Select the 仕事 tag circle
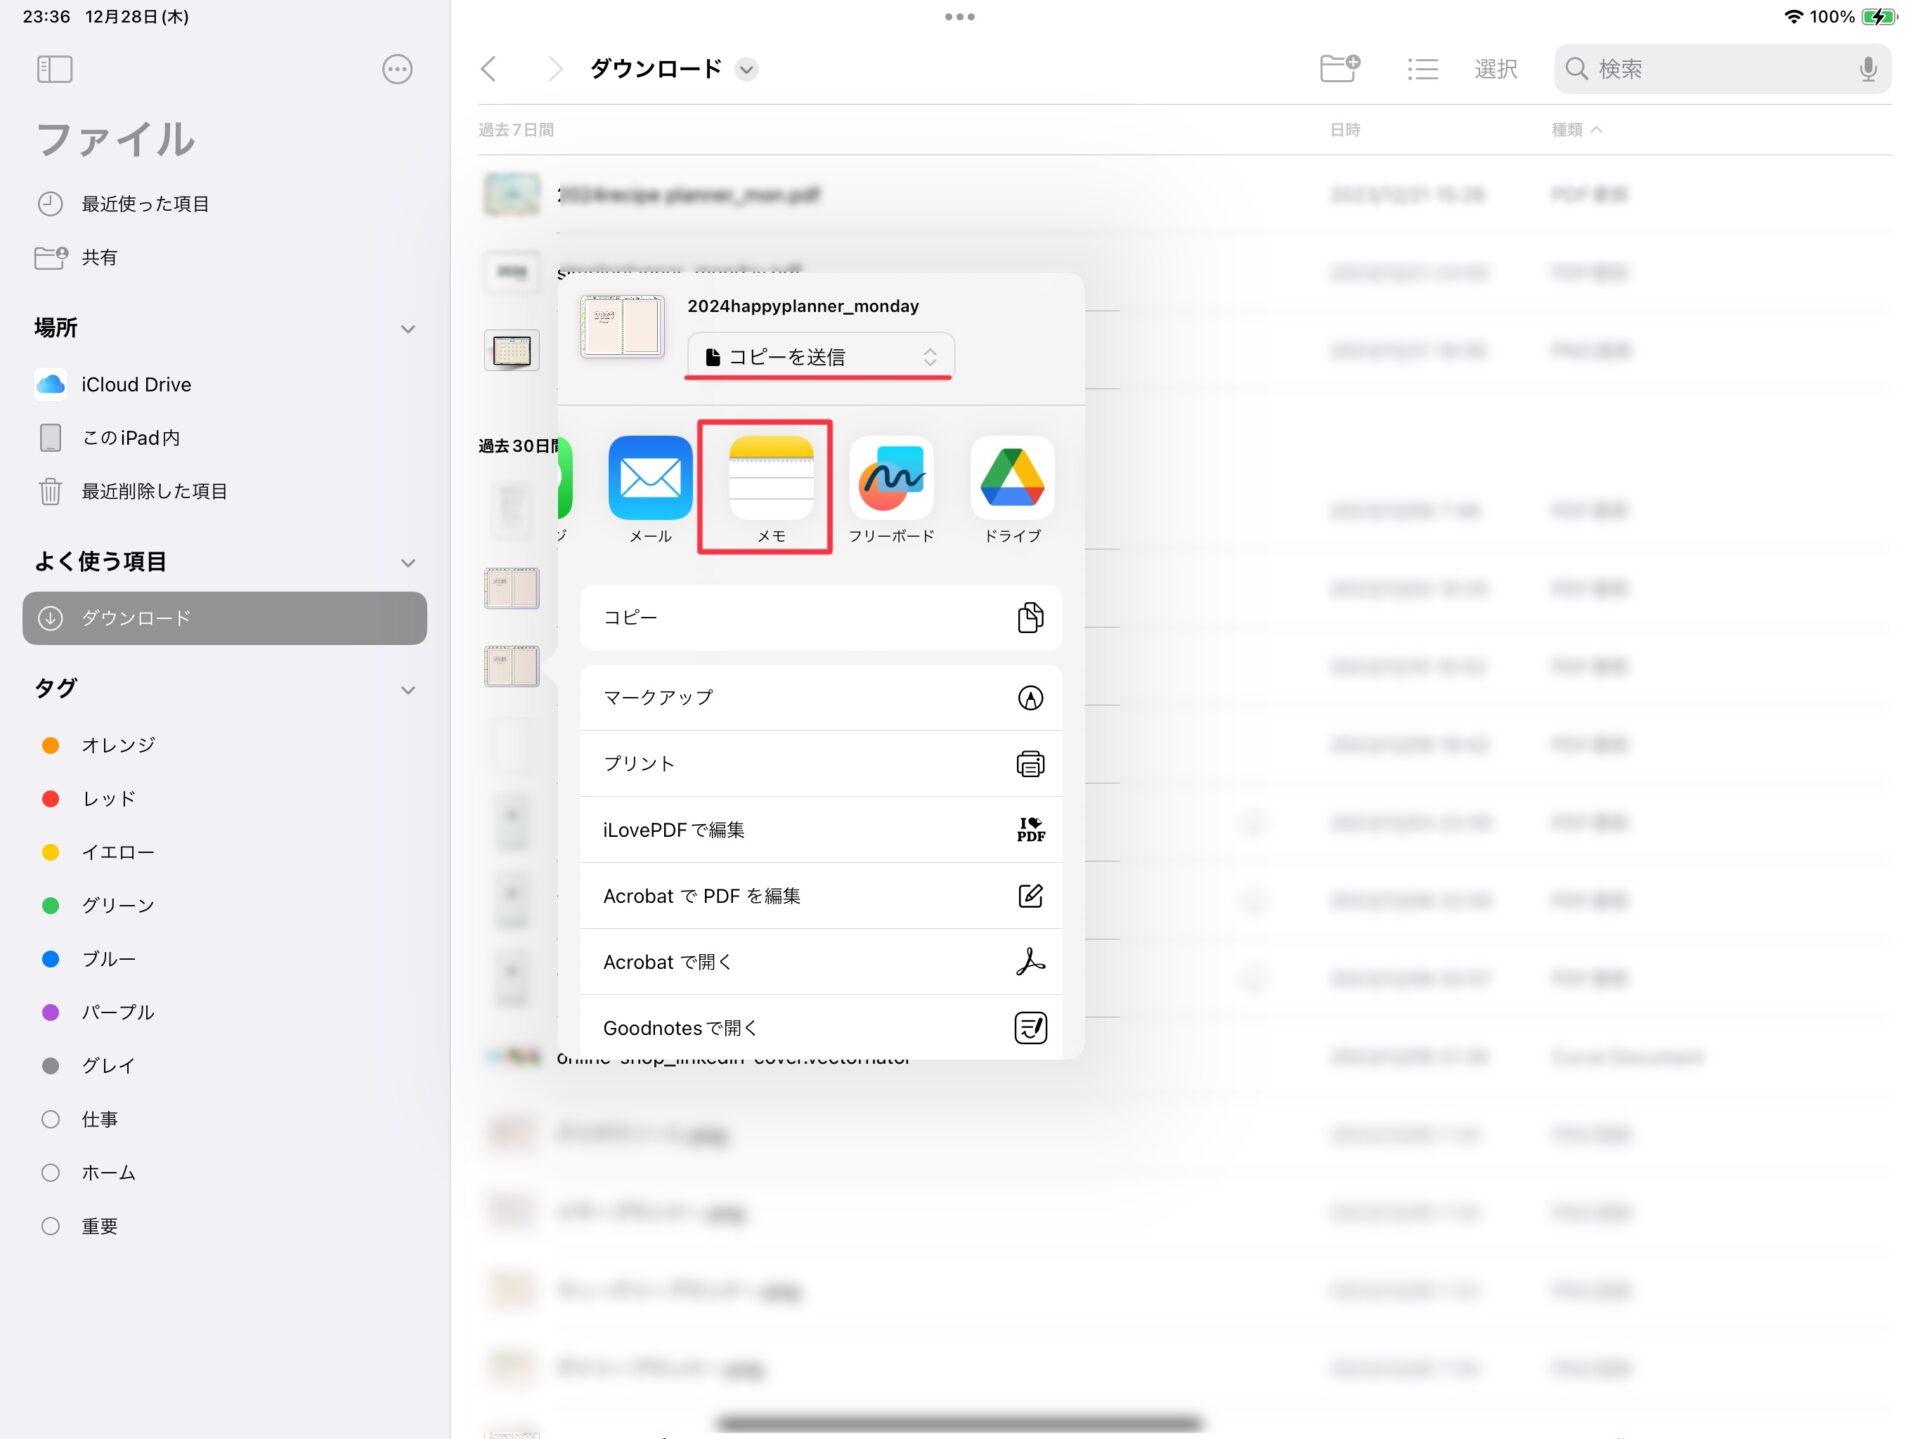Image resolution: width=1920 pixels, height=1439 pixels. 51,1119
